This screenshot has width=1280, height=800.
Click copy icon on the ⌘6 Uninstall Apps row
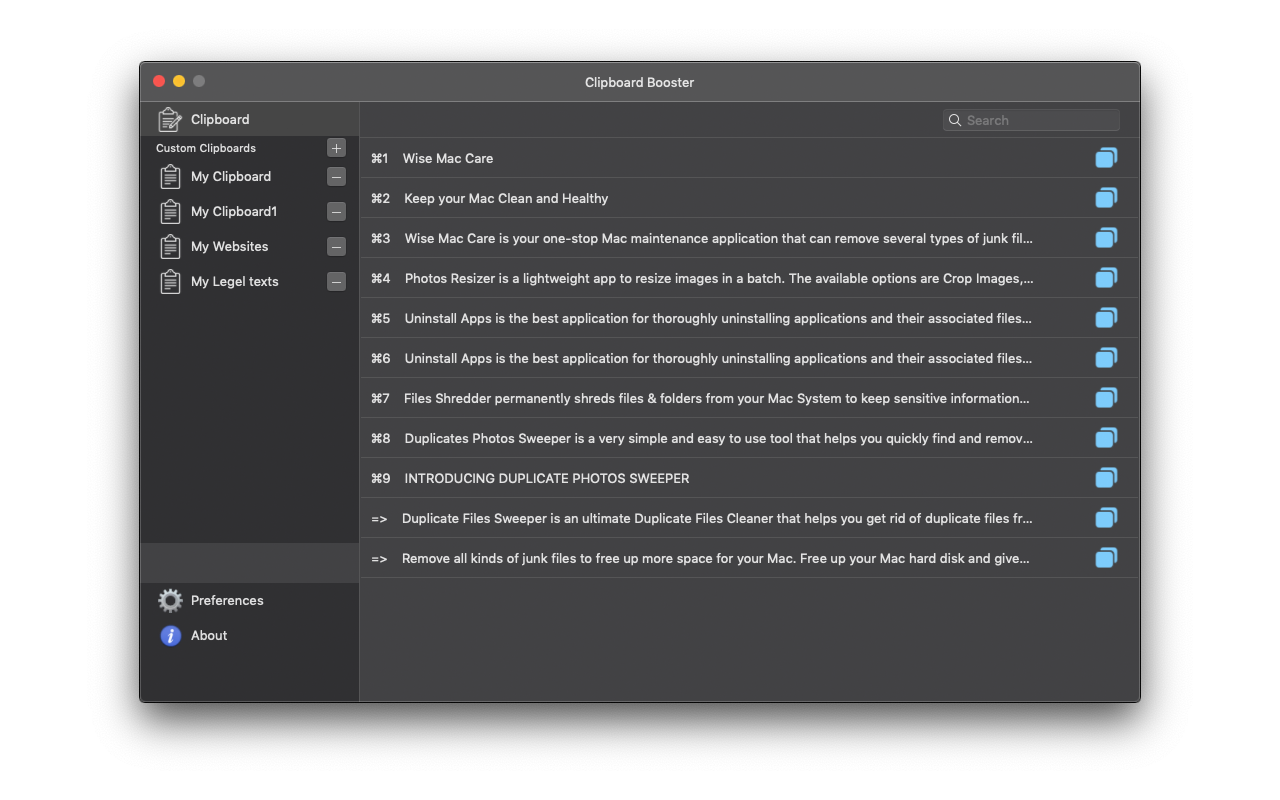1106,358
